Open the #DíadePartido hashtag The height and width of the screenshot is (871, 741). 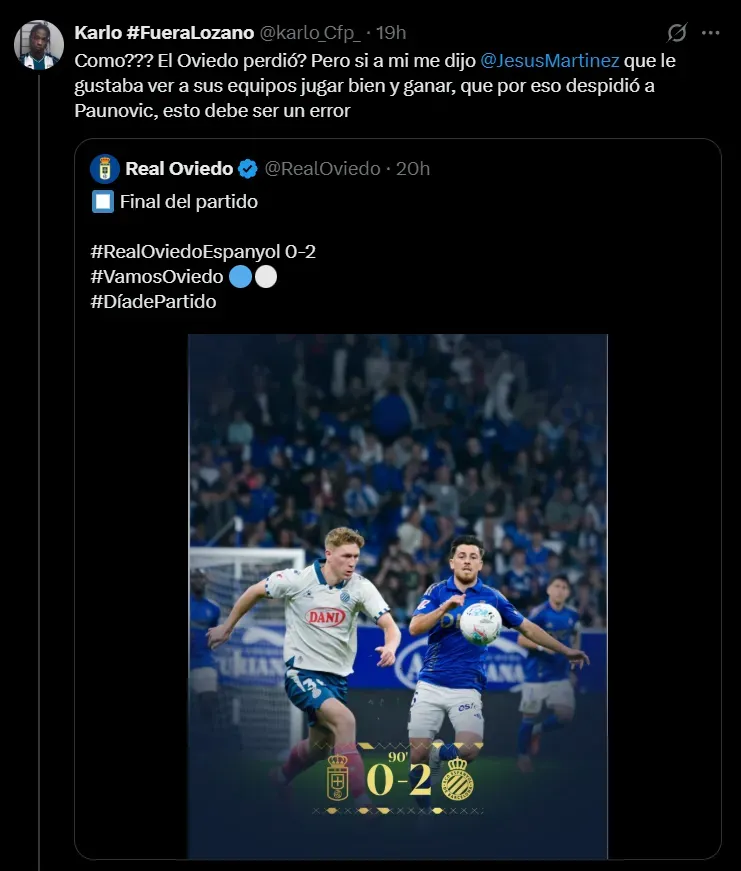[153, 302]
